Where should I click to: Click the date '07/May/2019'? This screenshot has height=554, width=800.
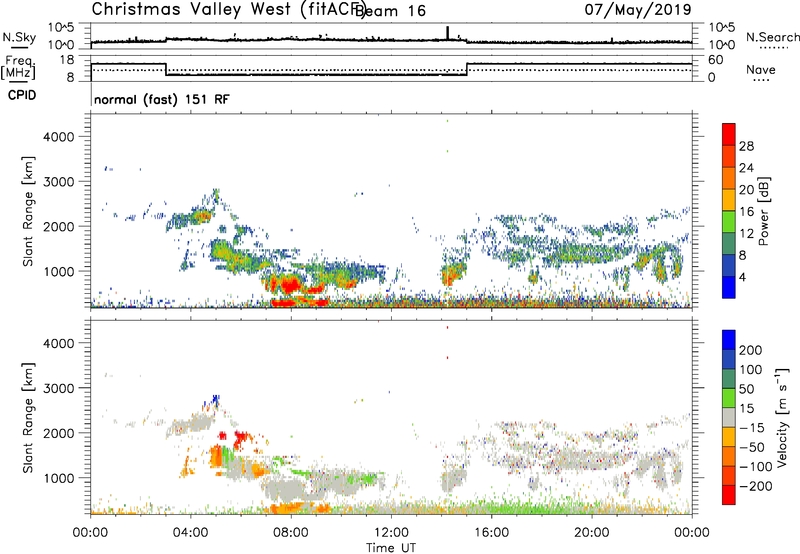tap(638, 10)
